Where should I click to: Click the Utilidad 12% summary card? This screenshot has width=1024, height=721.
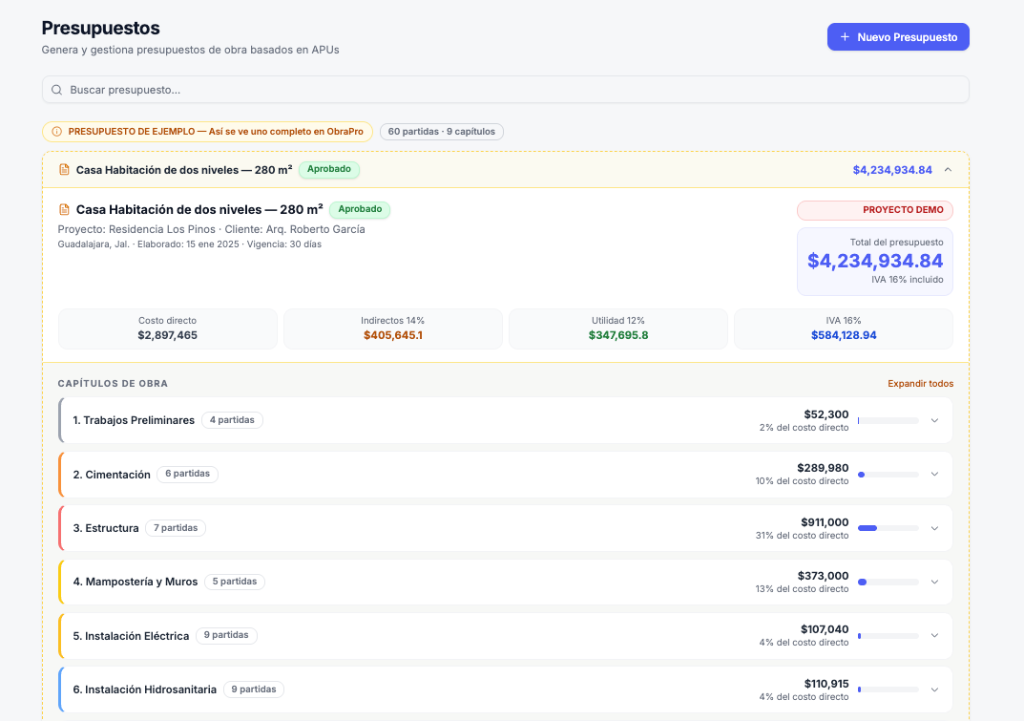coord(618,328)
